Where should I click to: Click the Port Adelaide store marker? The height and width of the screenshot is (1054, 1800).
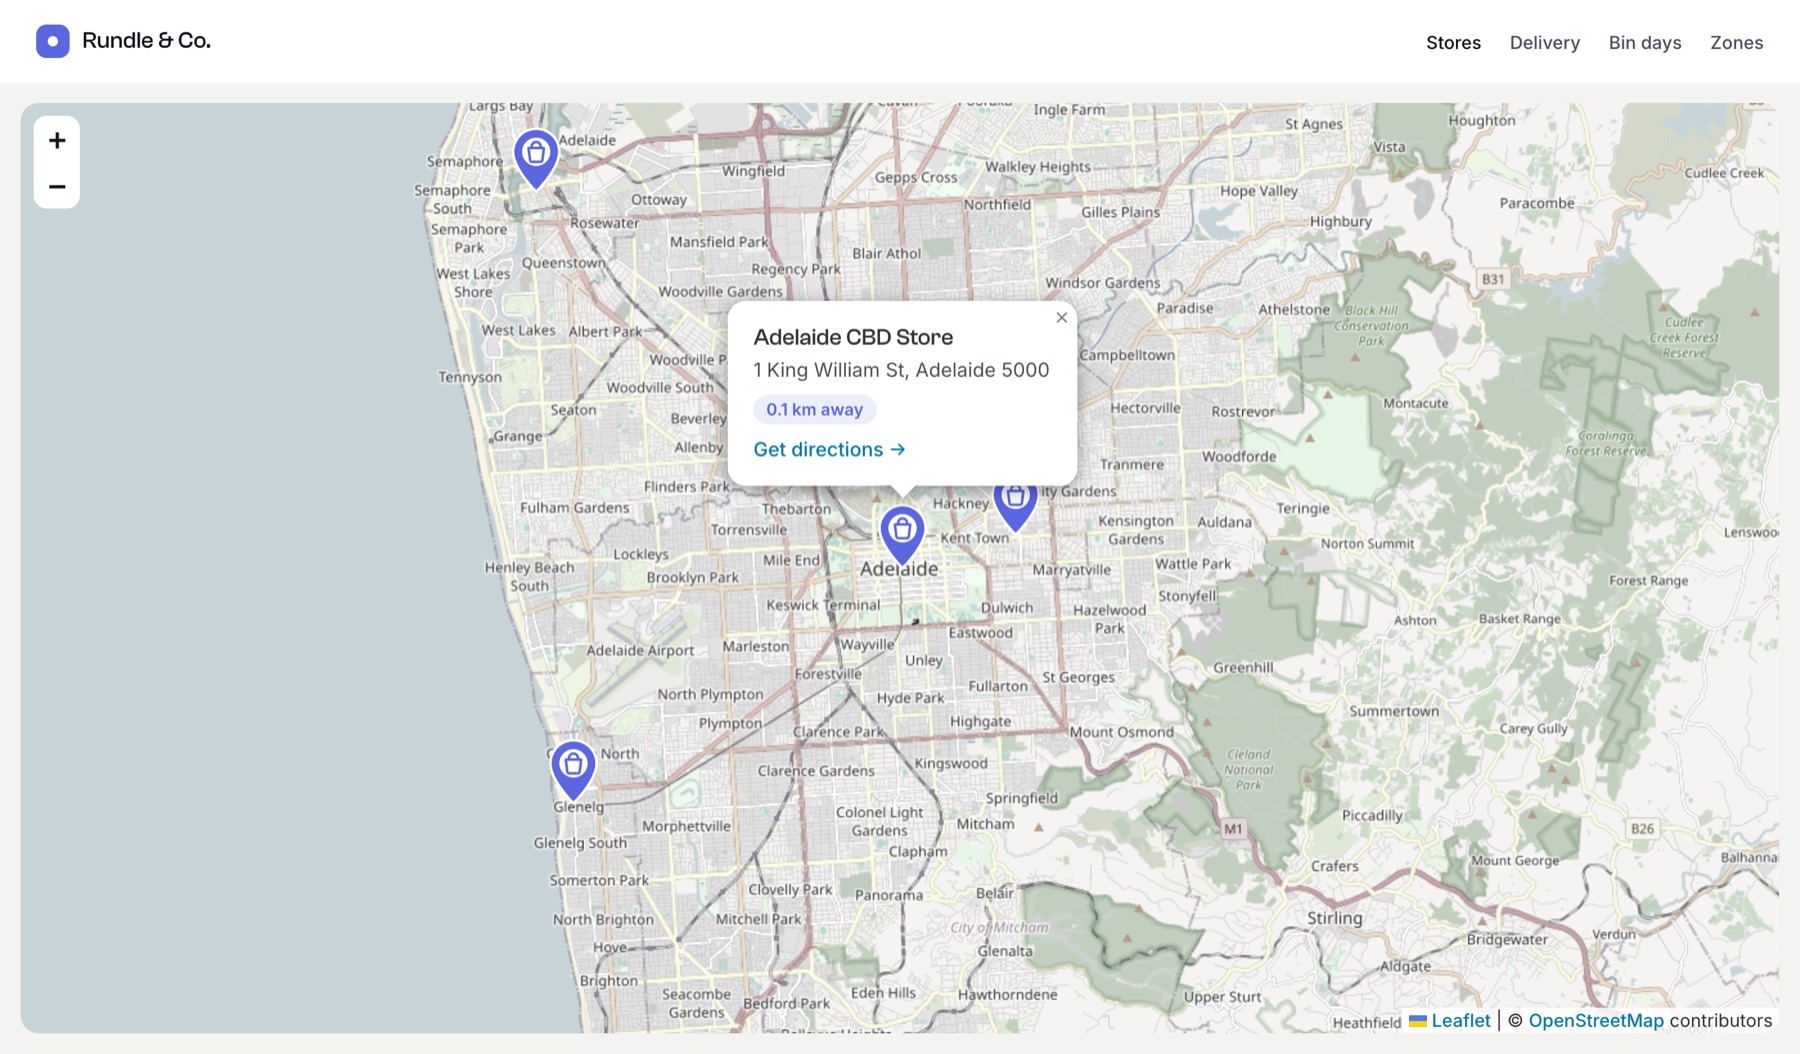click(536, 159)
